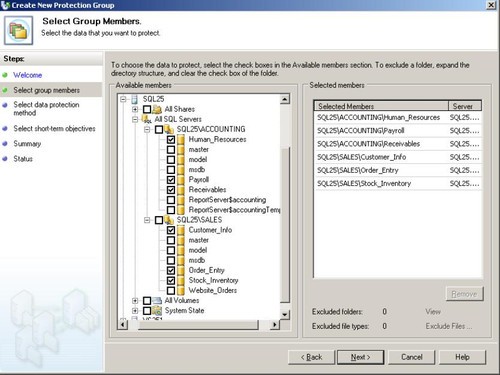Select SQL25\ACCOUNTING\Human_Resources in selected members
The width and height of the screenshot is (500, 375).
click(x=398, y=117)
